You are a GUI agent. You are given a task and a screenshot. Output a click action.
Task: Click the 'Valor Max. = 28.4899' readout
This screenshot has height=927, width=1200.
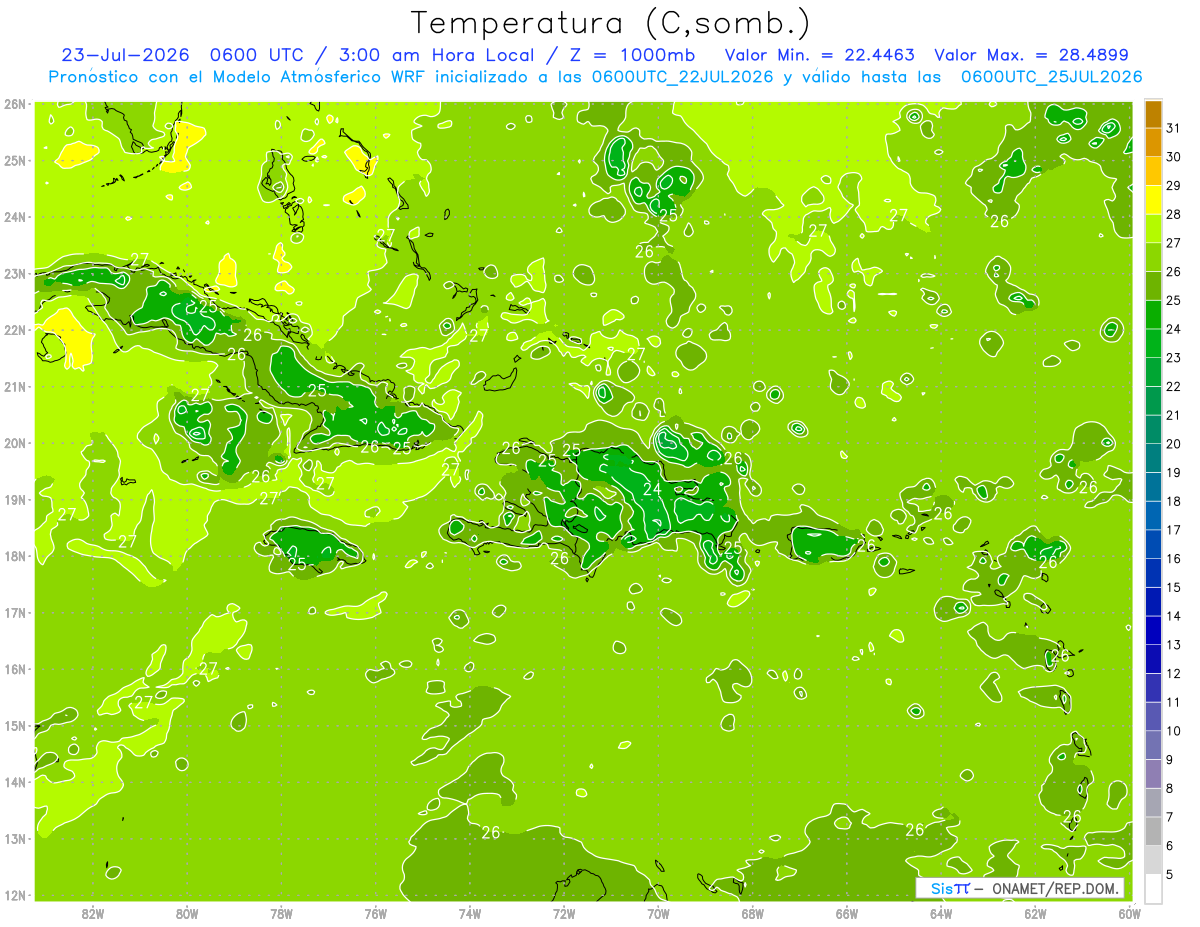pyautogui.click(x=1031, y=55)
